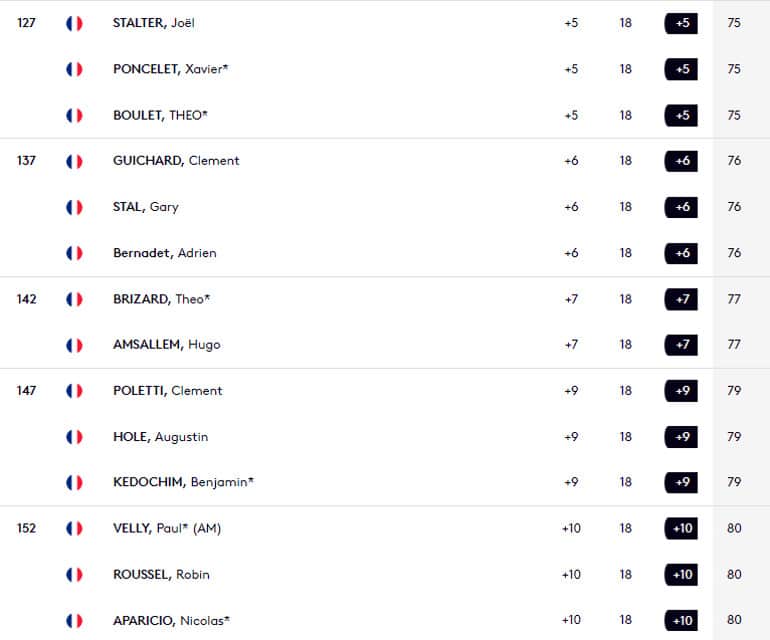The width and height of the screenshot is (770, 640).
Task: Click the flag icon beside BRIZARD, Theo
Action: [x=74, y=299]
